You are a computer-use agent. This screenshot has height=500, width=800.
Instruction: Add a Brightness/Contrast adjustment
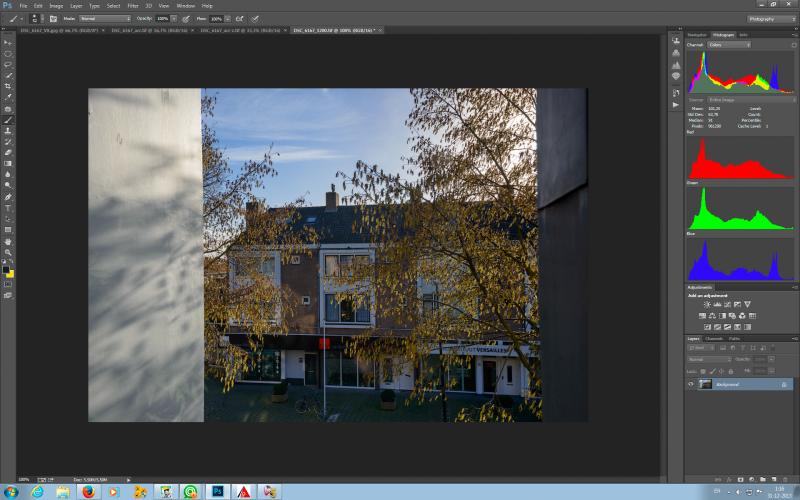[707, 305]
